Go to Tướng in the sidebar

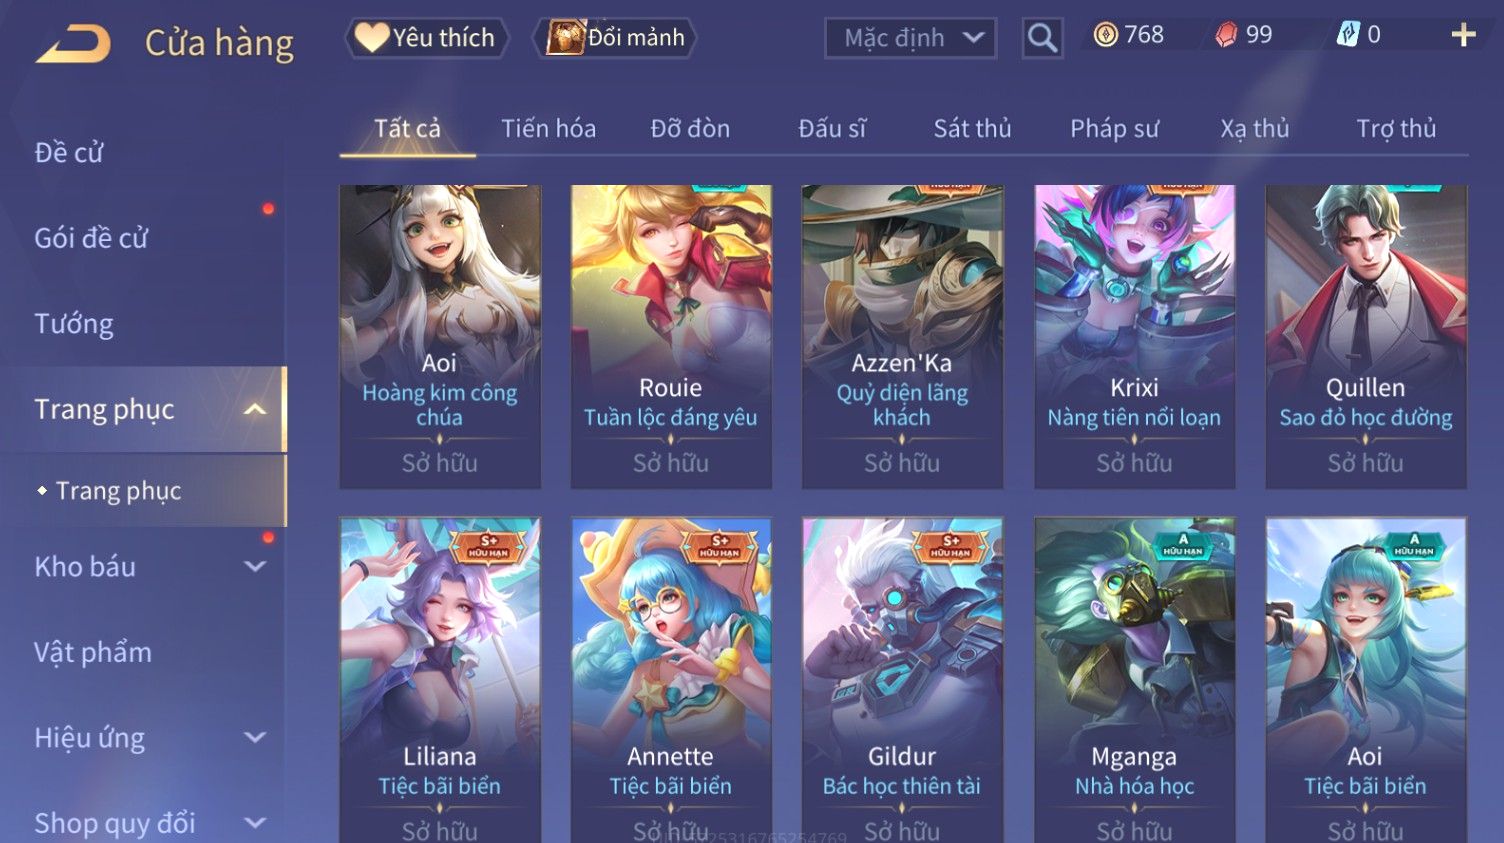pyautogui.click(x=74, y=324)
